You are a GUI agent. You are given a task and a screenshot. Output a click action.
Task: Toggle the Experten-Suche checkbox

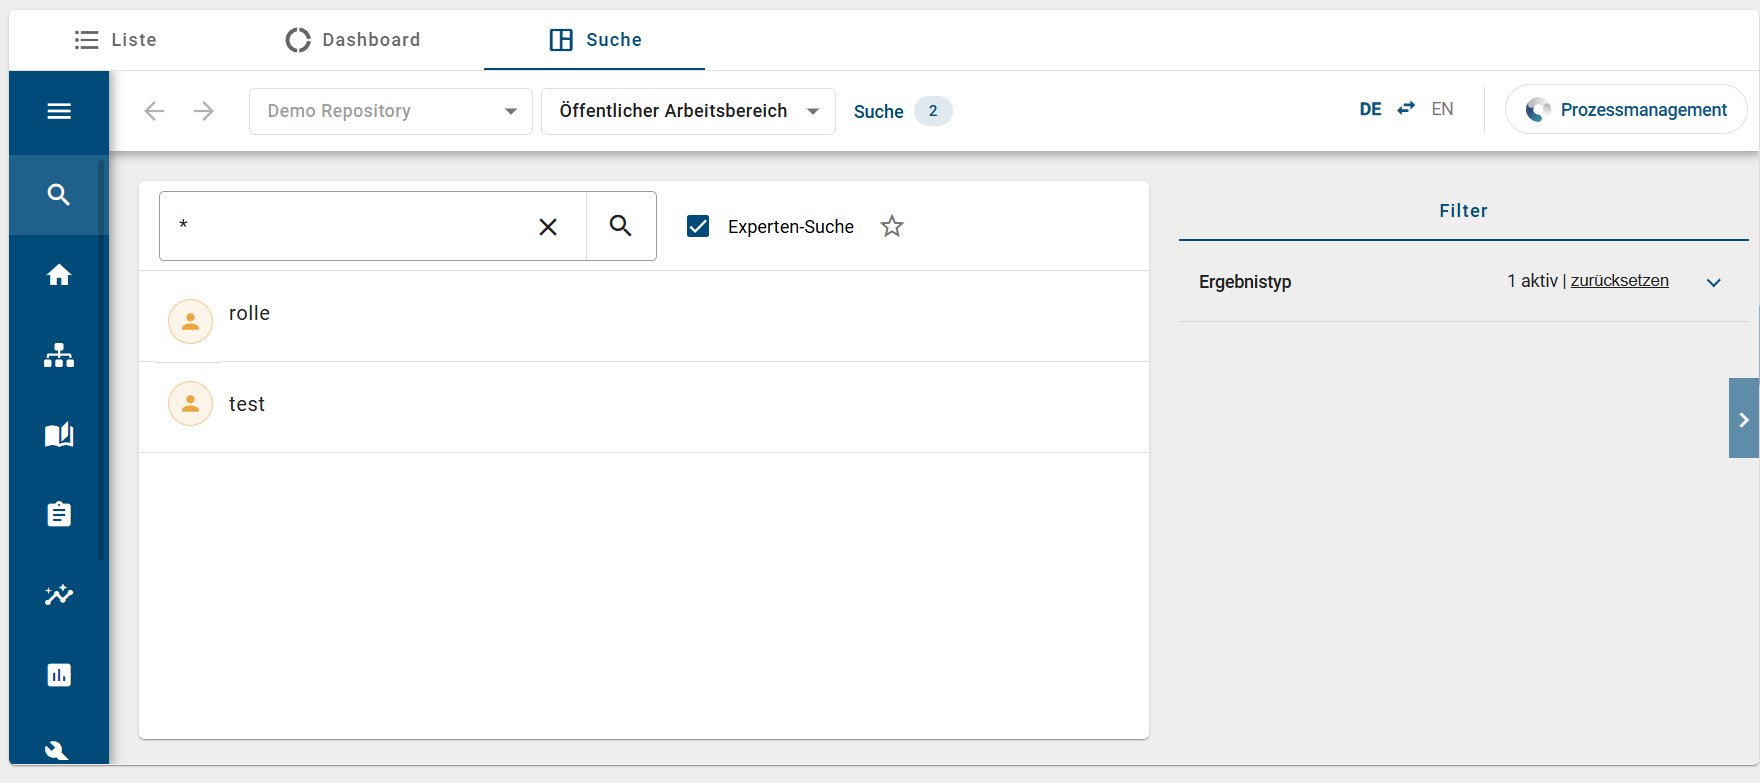click(x=698, y=227)
